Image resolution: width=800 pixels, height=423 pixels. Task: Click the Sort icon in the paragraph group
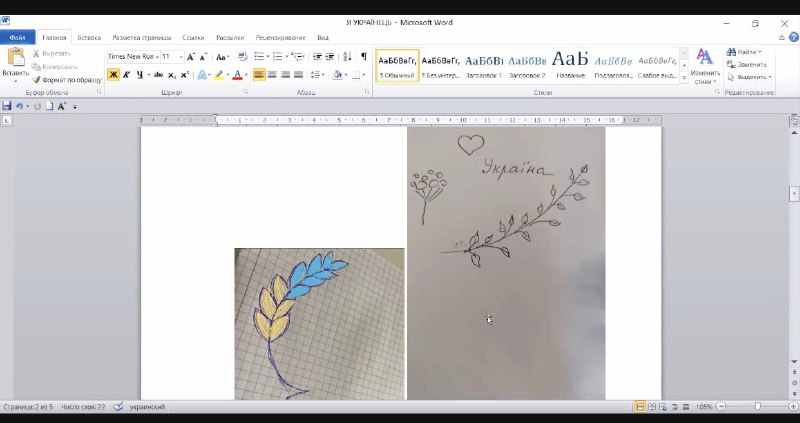click(x=347, y=57)
